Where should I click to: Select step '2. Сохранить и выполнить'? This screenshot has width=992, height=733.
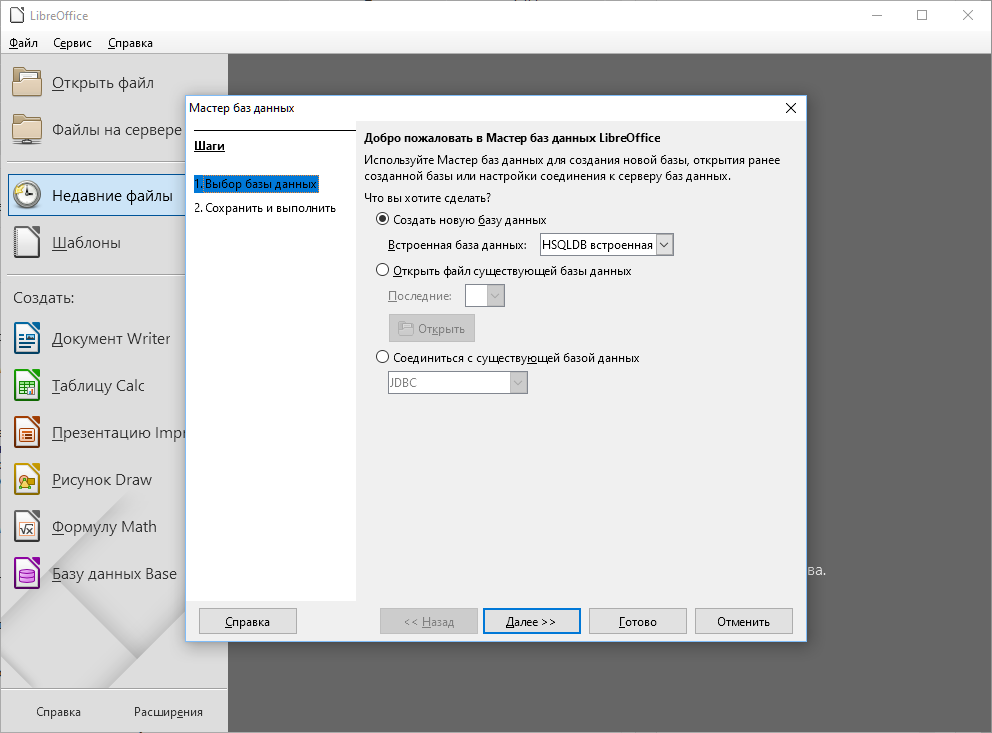(x=265, y=208)
